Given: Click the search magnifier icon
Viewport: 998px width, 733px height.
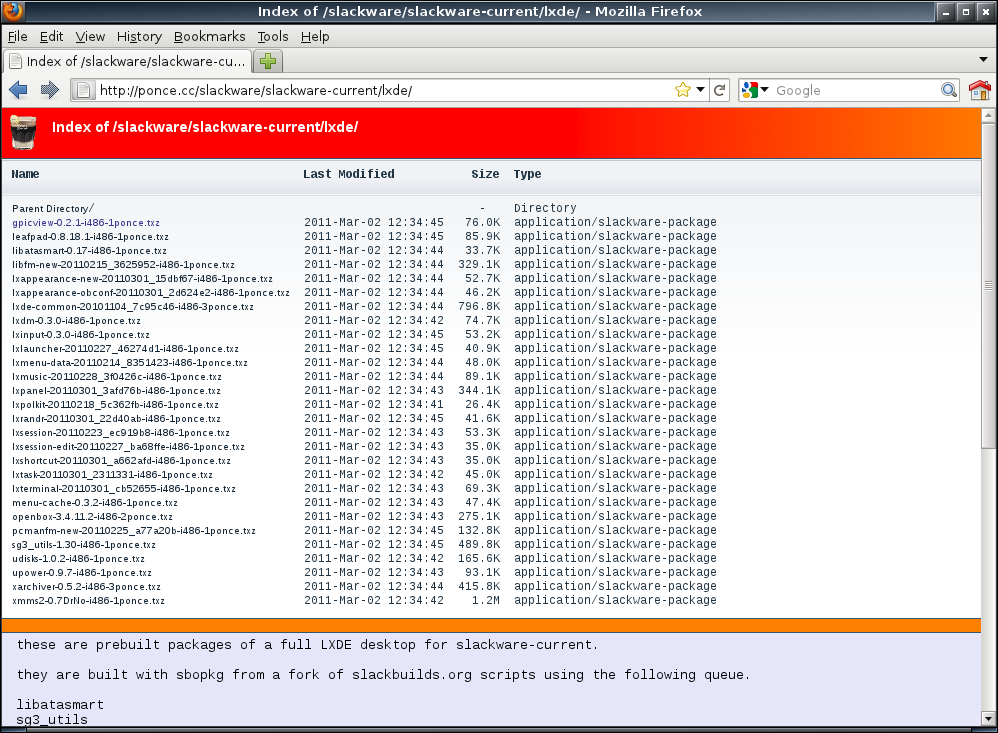Looking at the screenshot, I should click(x=949, y=90).
